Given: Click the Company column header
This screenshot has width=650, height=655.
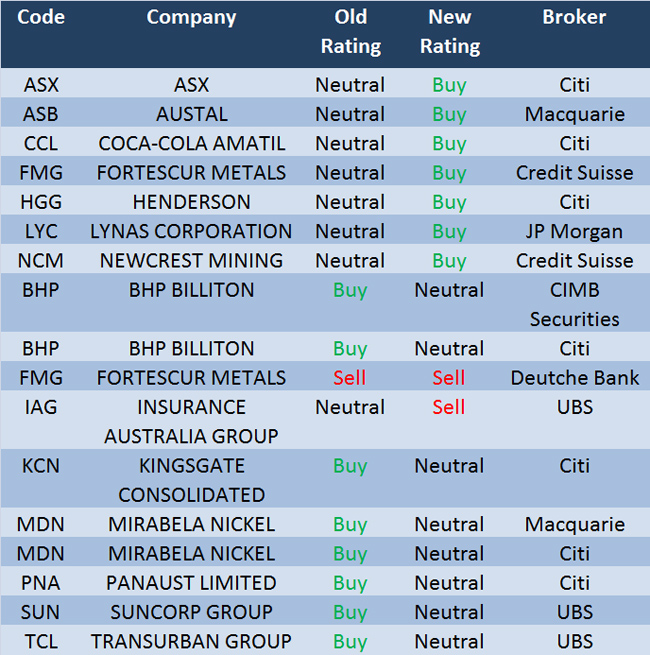Looking at the screenshot, I should (191, 17).
